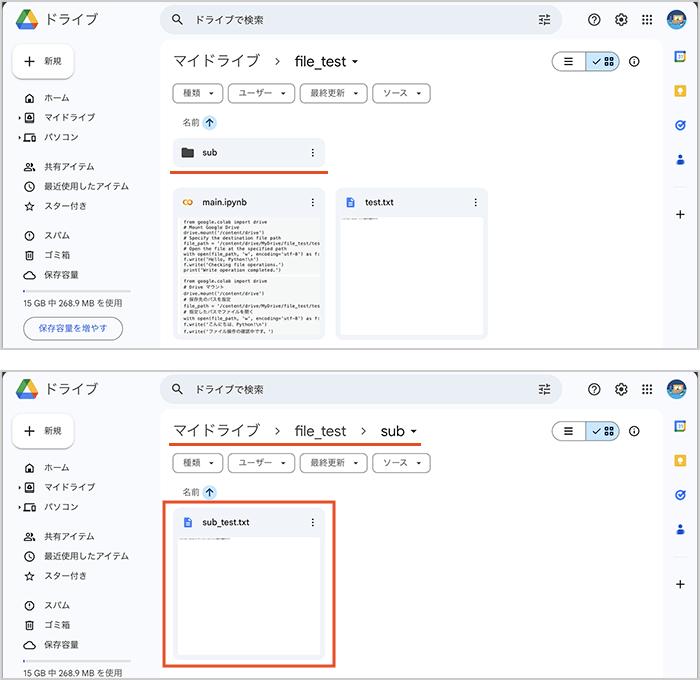Open more options for main.ipynb
700x680 pixels.
[x=312, y=202]
